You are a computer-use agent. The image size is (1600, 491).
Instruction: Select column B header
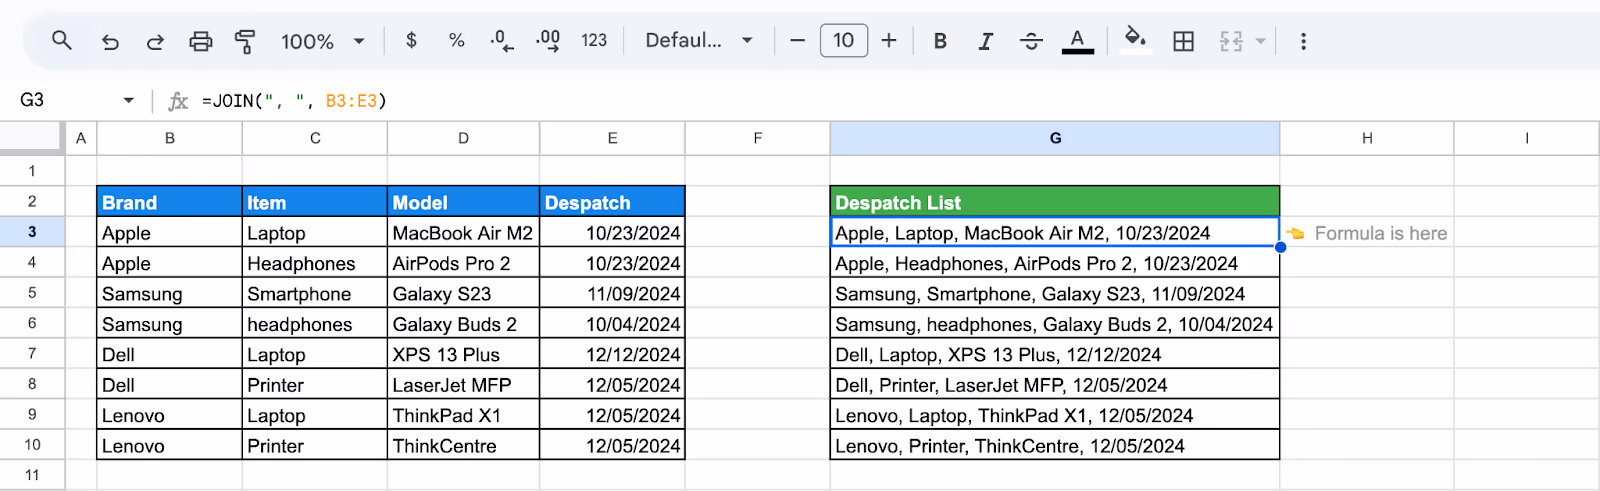[170, 138]
